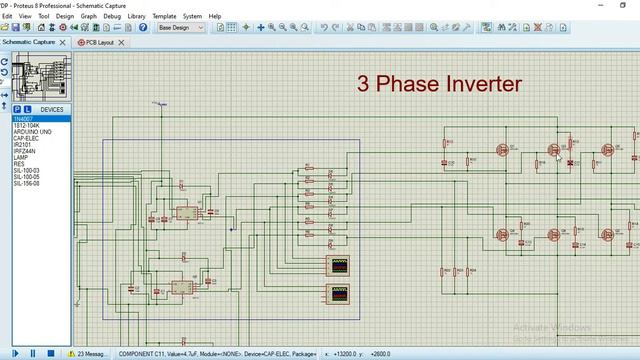
Task: Click the False Origin toolbar icon
Action: (246, 27)
